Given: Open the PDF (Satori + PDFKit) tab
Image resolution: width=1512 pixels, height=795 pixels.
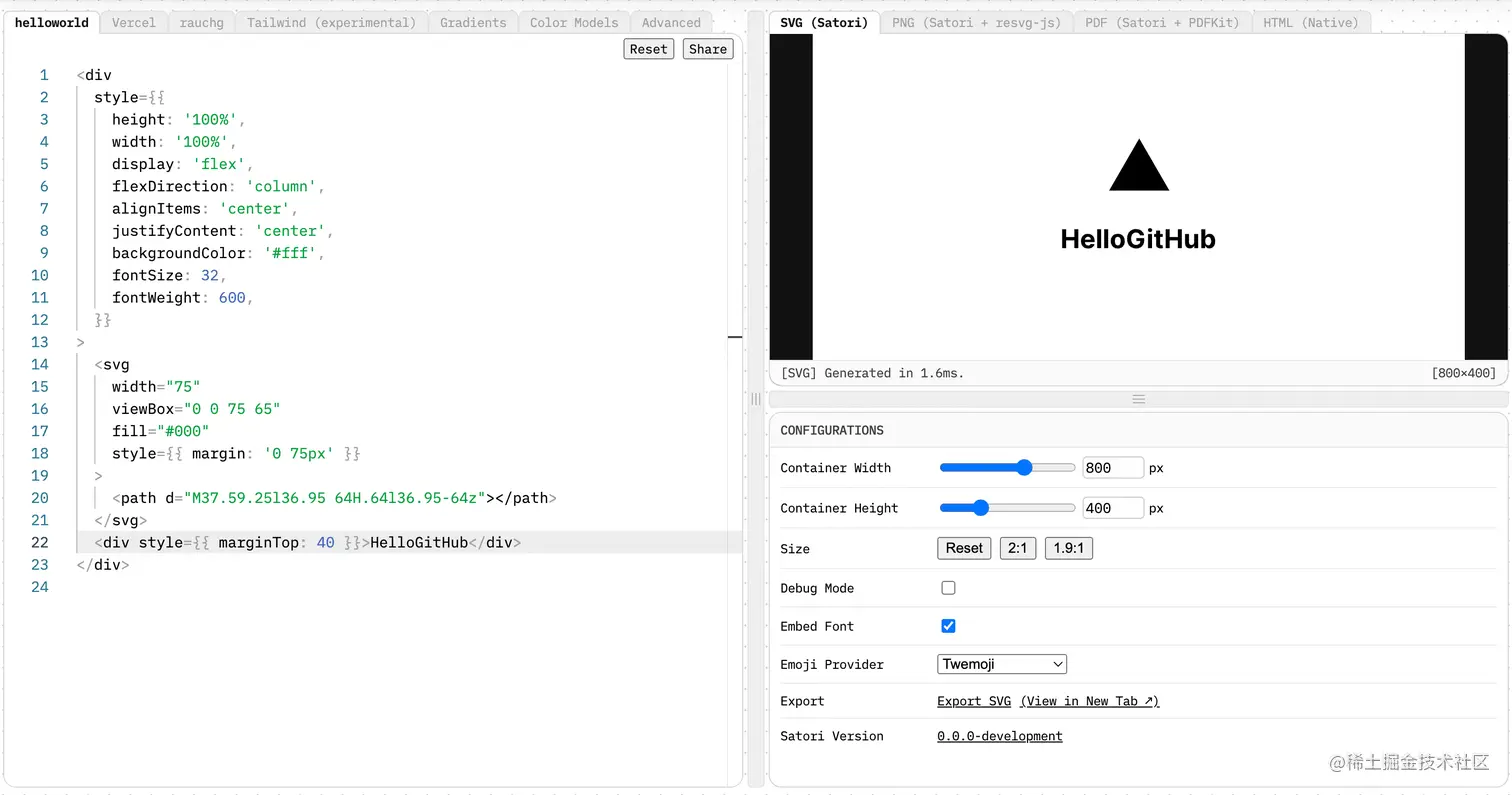Looking at the screenshot, I should pyautogui.click(x=1162, y=22).
